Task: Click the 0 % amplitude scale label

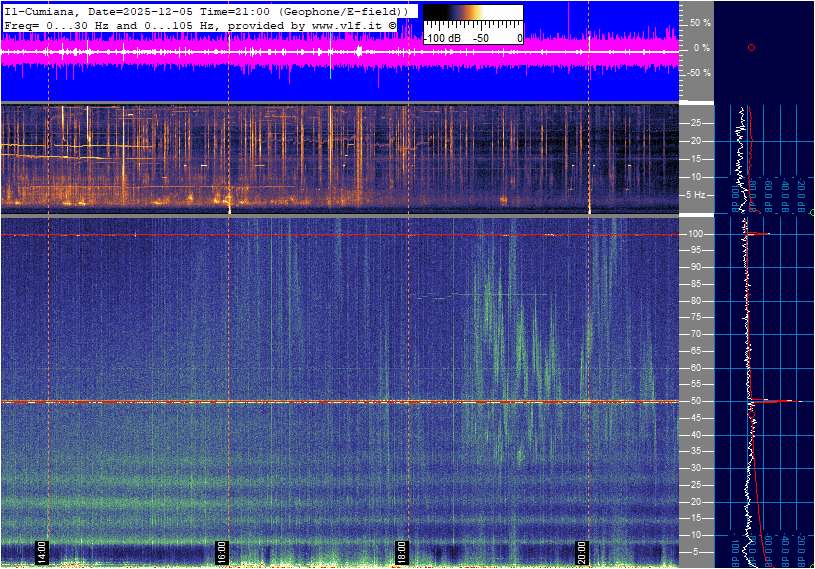Action: [702, 47]
